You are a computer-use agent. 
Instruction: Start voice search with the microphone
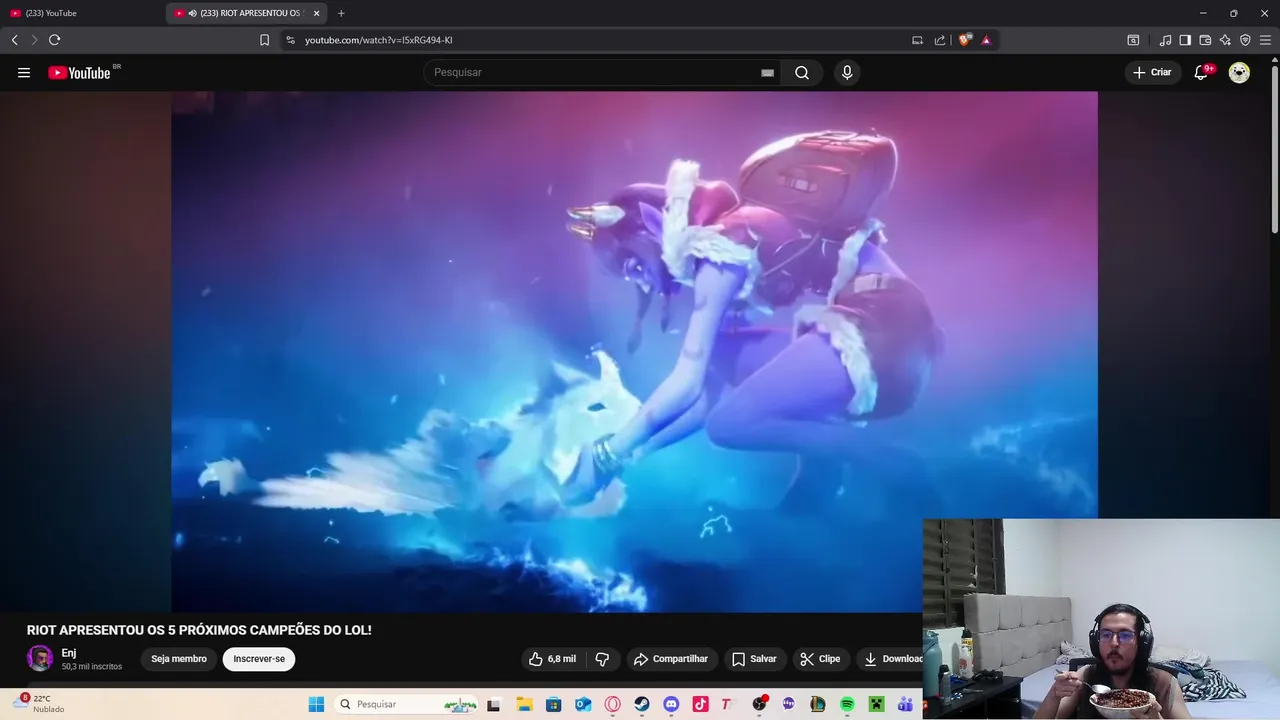tap(847, 72)
